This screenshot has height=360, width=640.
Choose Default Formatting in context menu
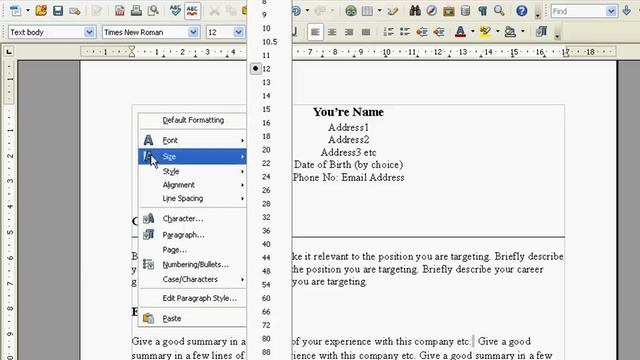coord(193,120)
